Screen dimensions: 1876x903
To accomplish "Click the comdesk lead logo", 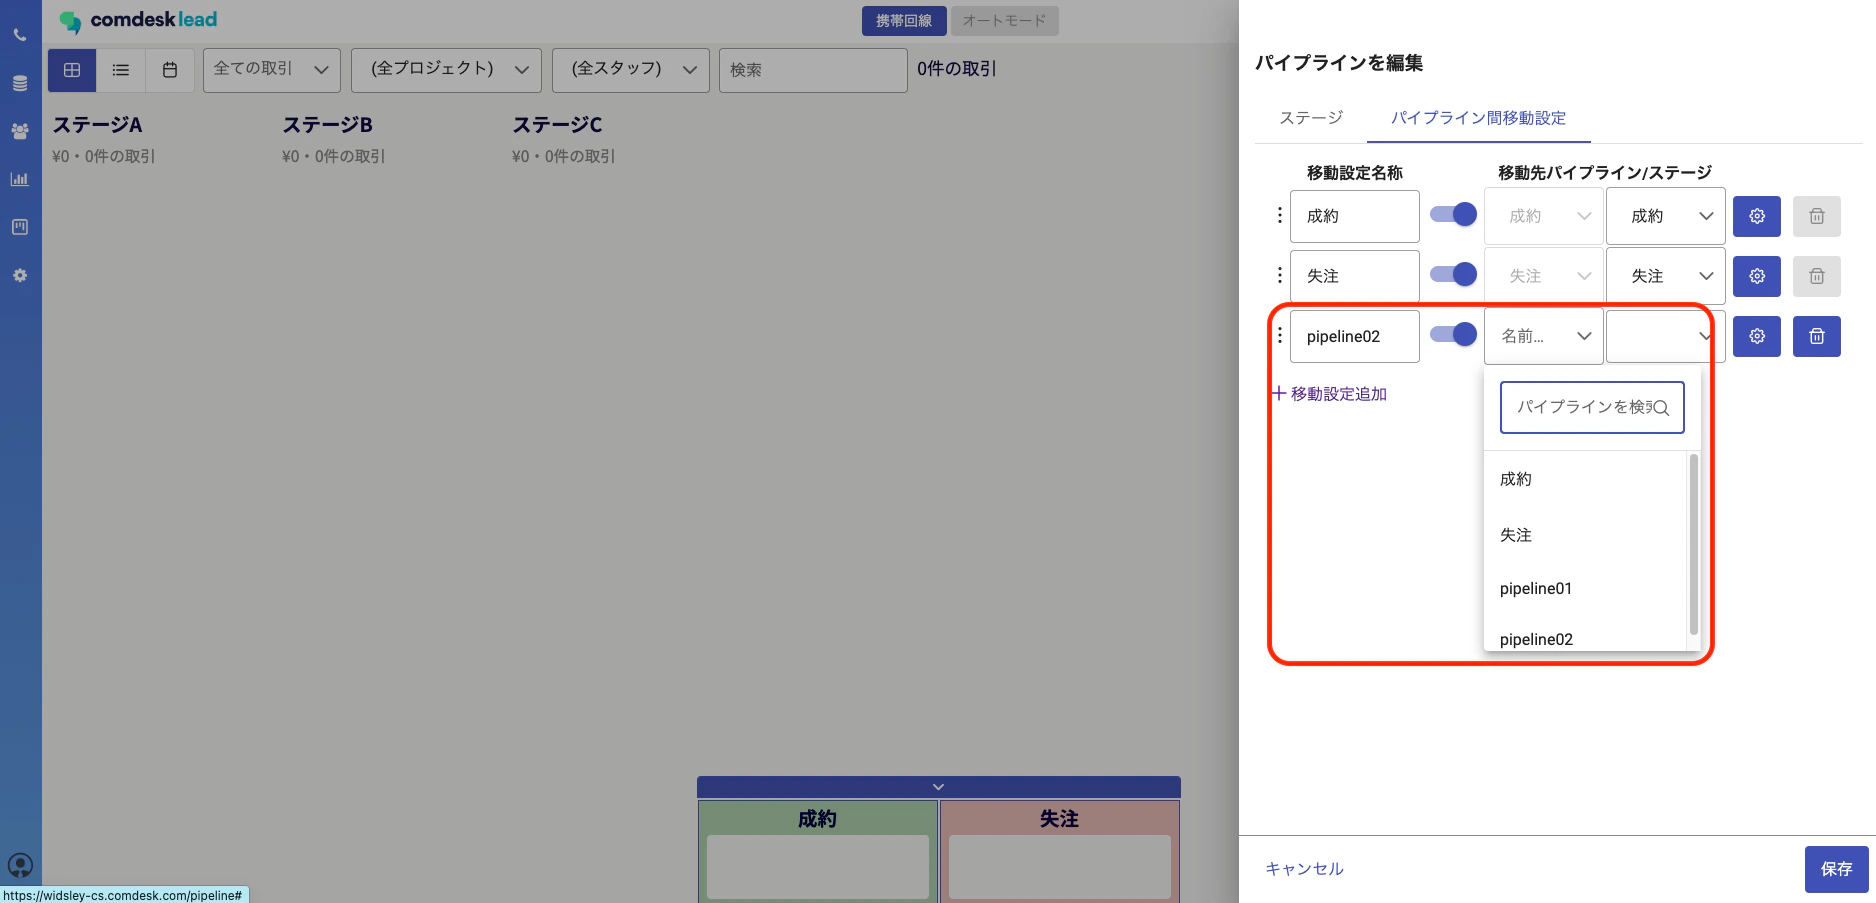I will coord(138,20).
